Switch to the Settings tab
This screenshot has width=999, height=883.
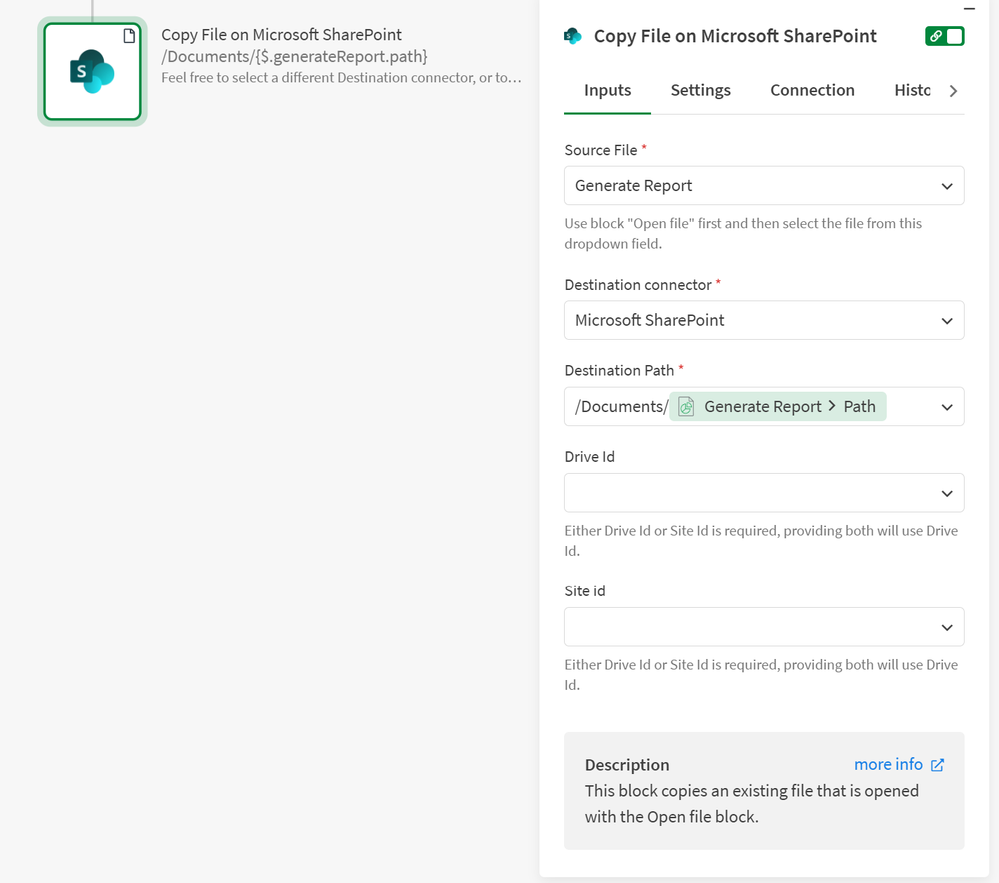coord(700,90)
